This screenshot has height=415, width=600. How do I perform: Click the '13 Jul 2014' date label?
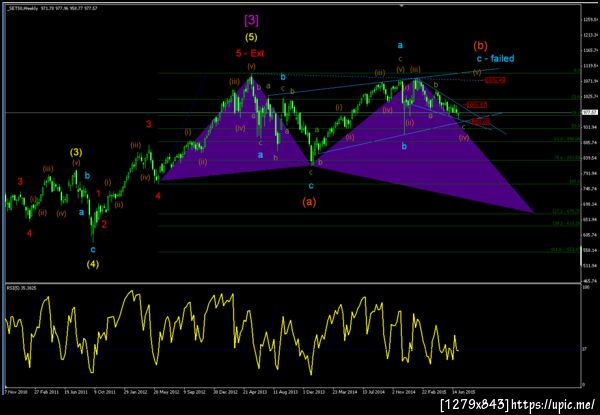(373, 392)
